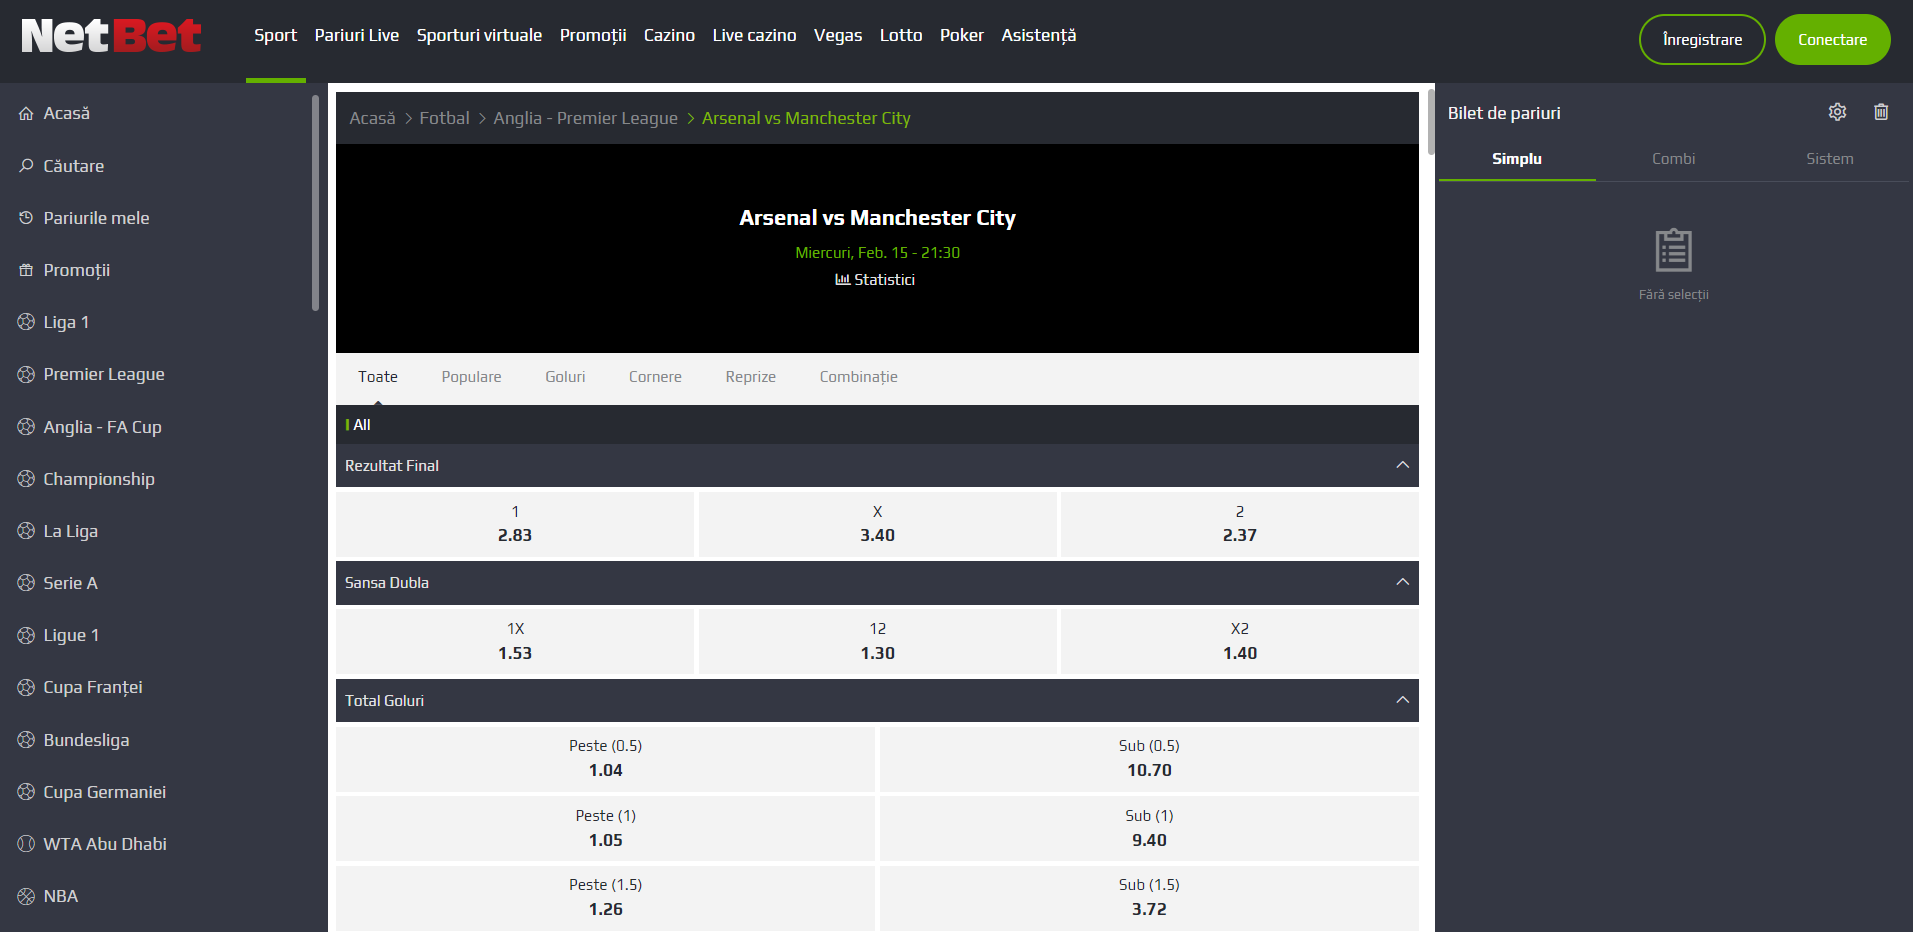
Task: Select double chance 1X at 1.53
Action: point(515,641)
